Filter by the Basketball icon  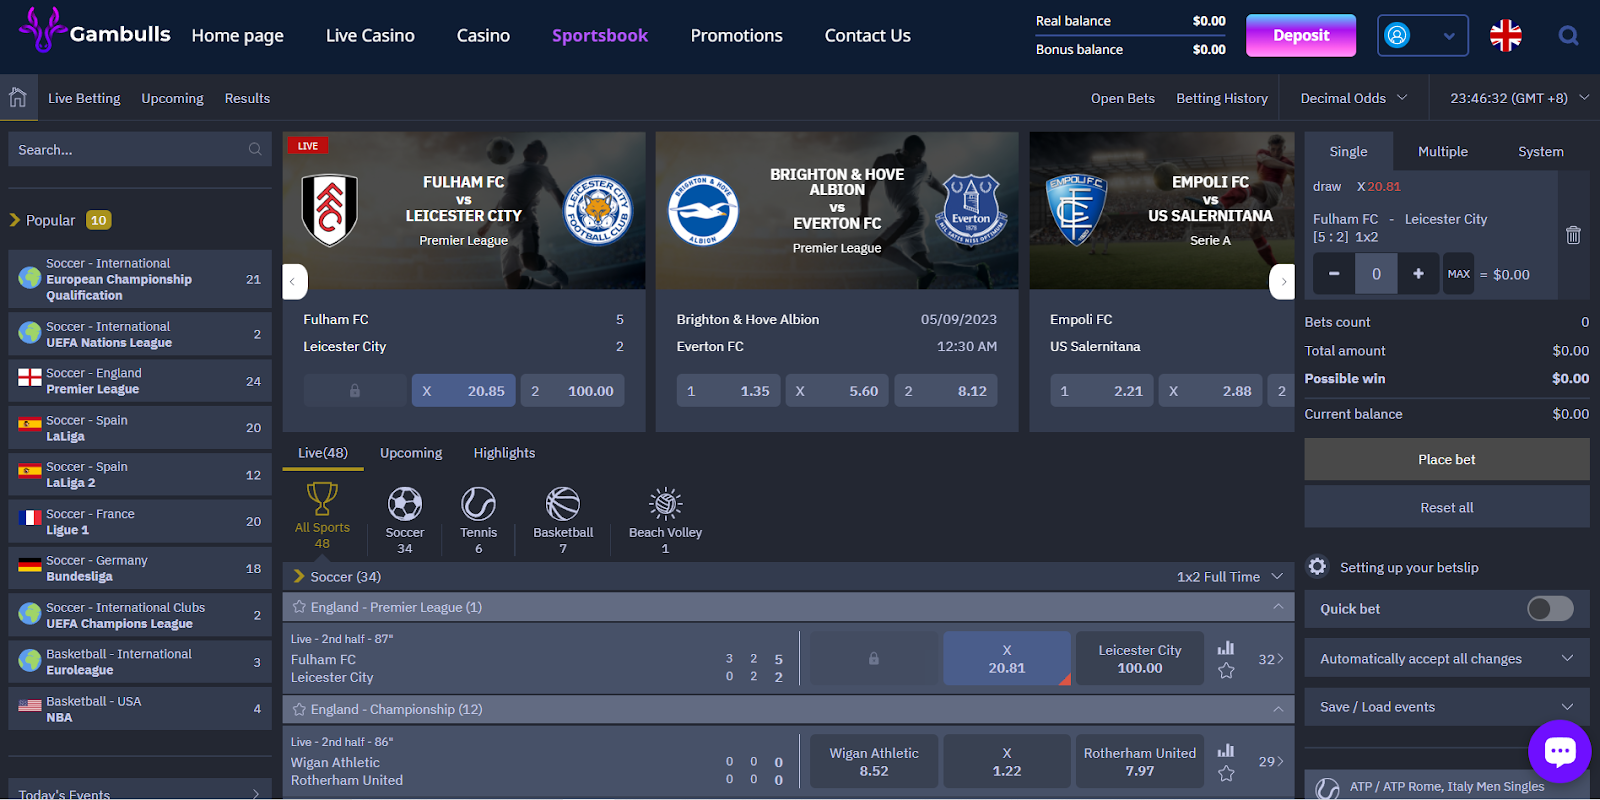pos(563,504)
